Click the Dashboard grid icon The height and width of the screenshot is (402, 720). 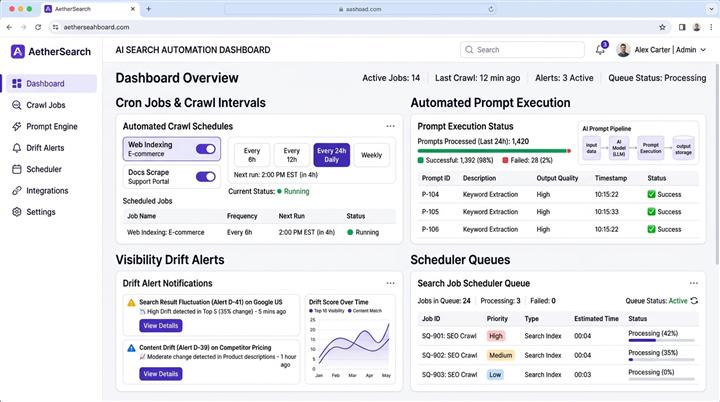tap(17, 84)
